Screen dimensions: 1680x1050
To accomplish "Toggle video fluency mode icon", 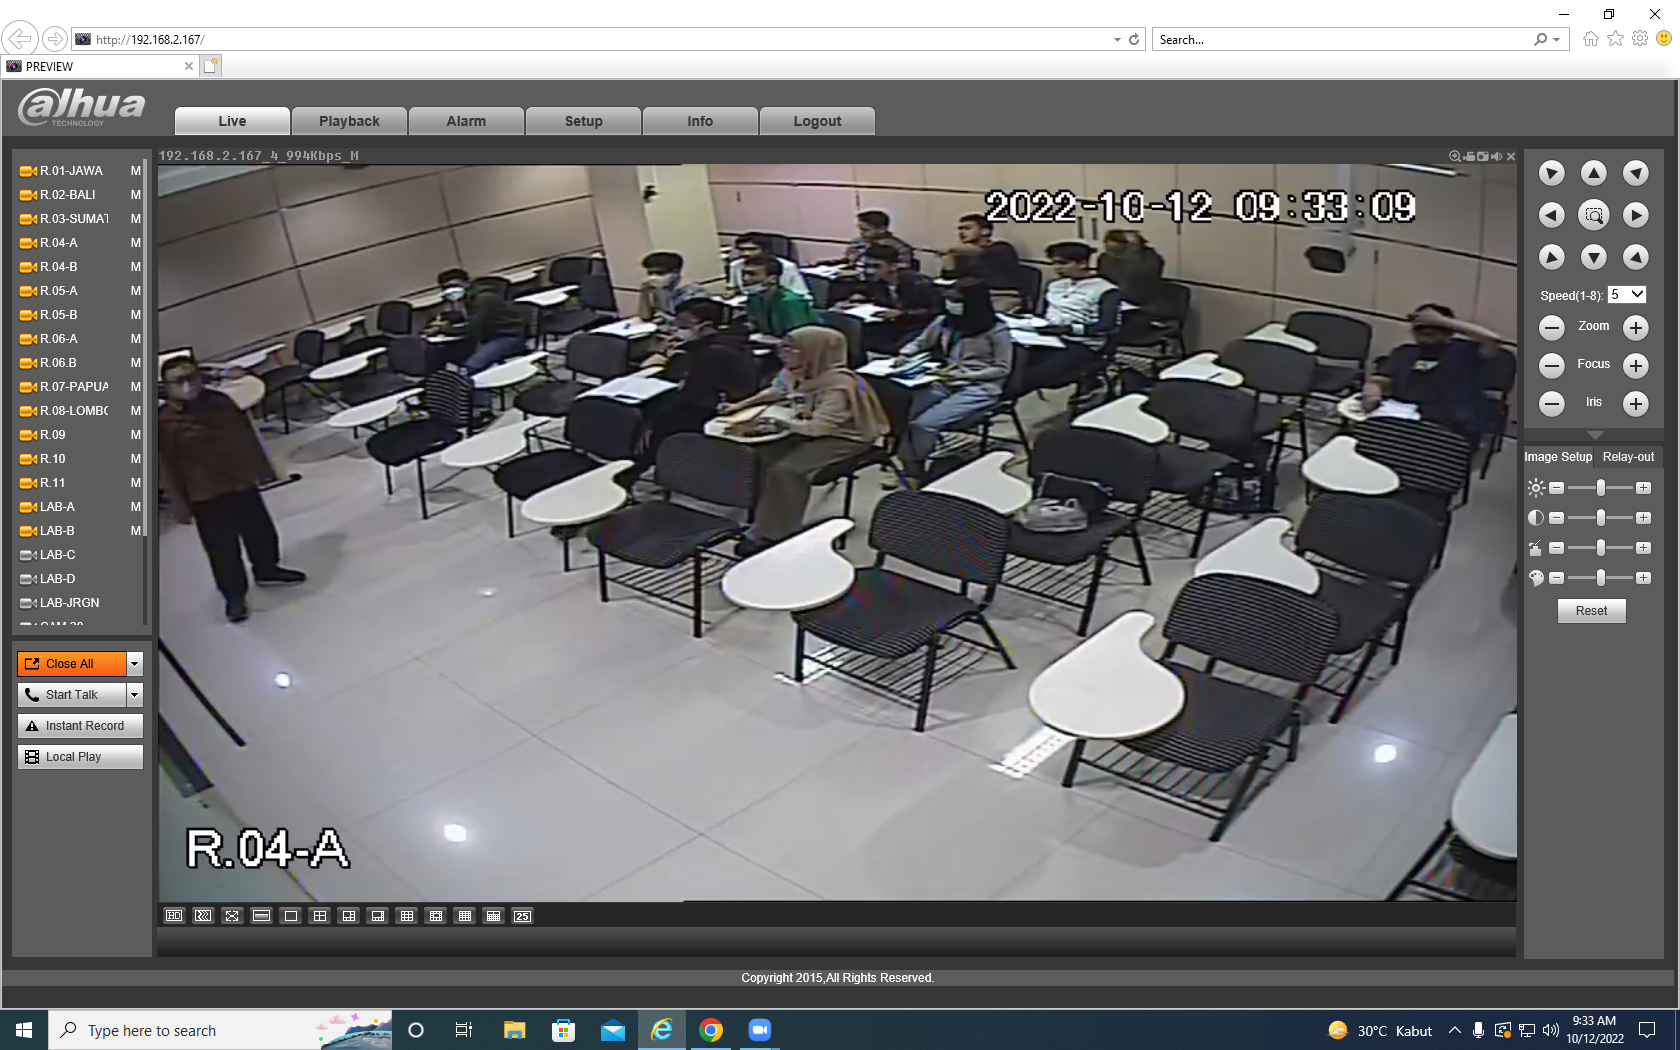I will (203, 916).
